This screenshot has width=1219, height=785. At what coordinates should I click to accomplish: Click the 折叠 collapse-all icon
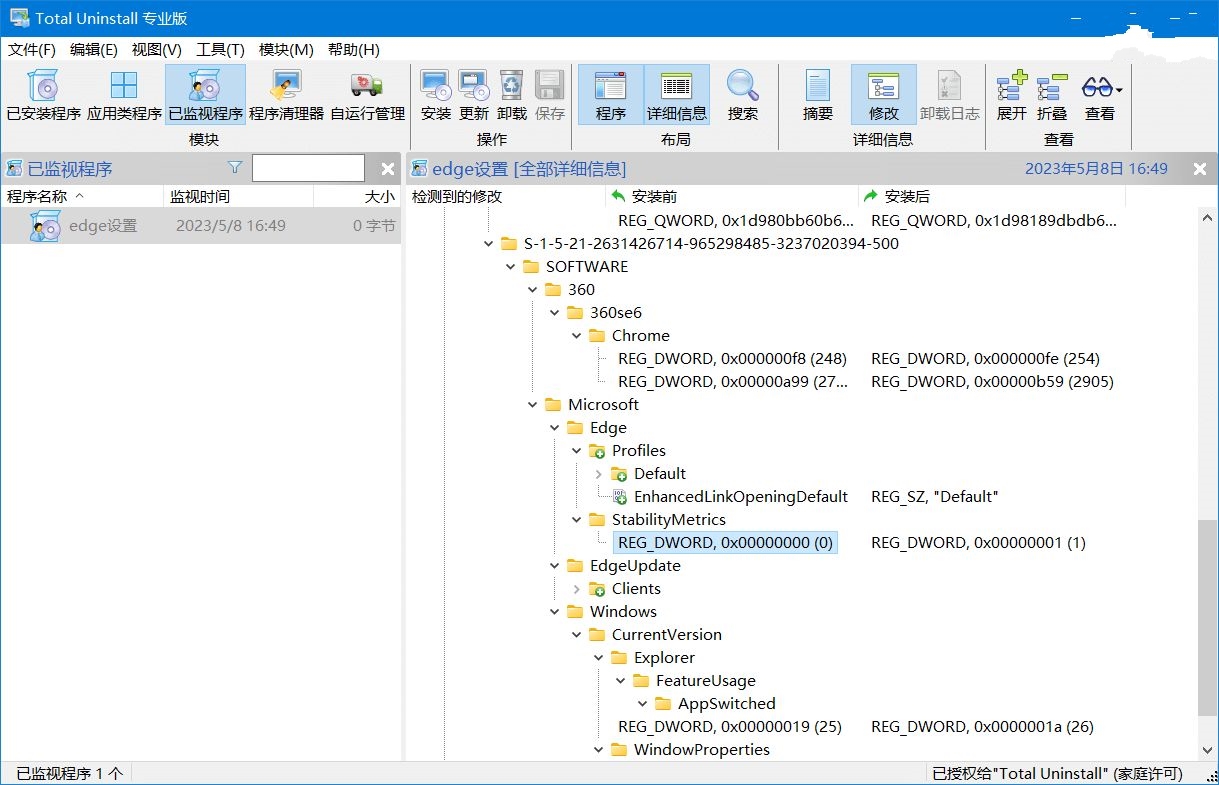coord(1052,96)
